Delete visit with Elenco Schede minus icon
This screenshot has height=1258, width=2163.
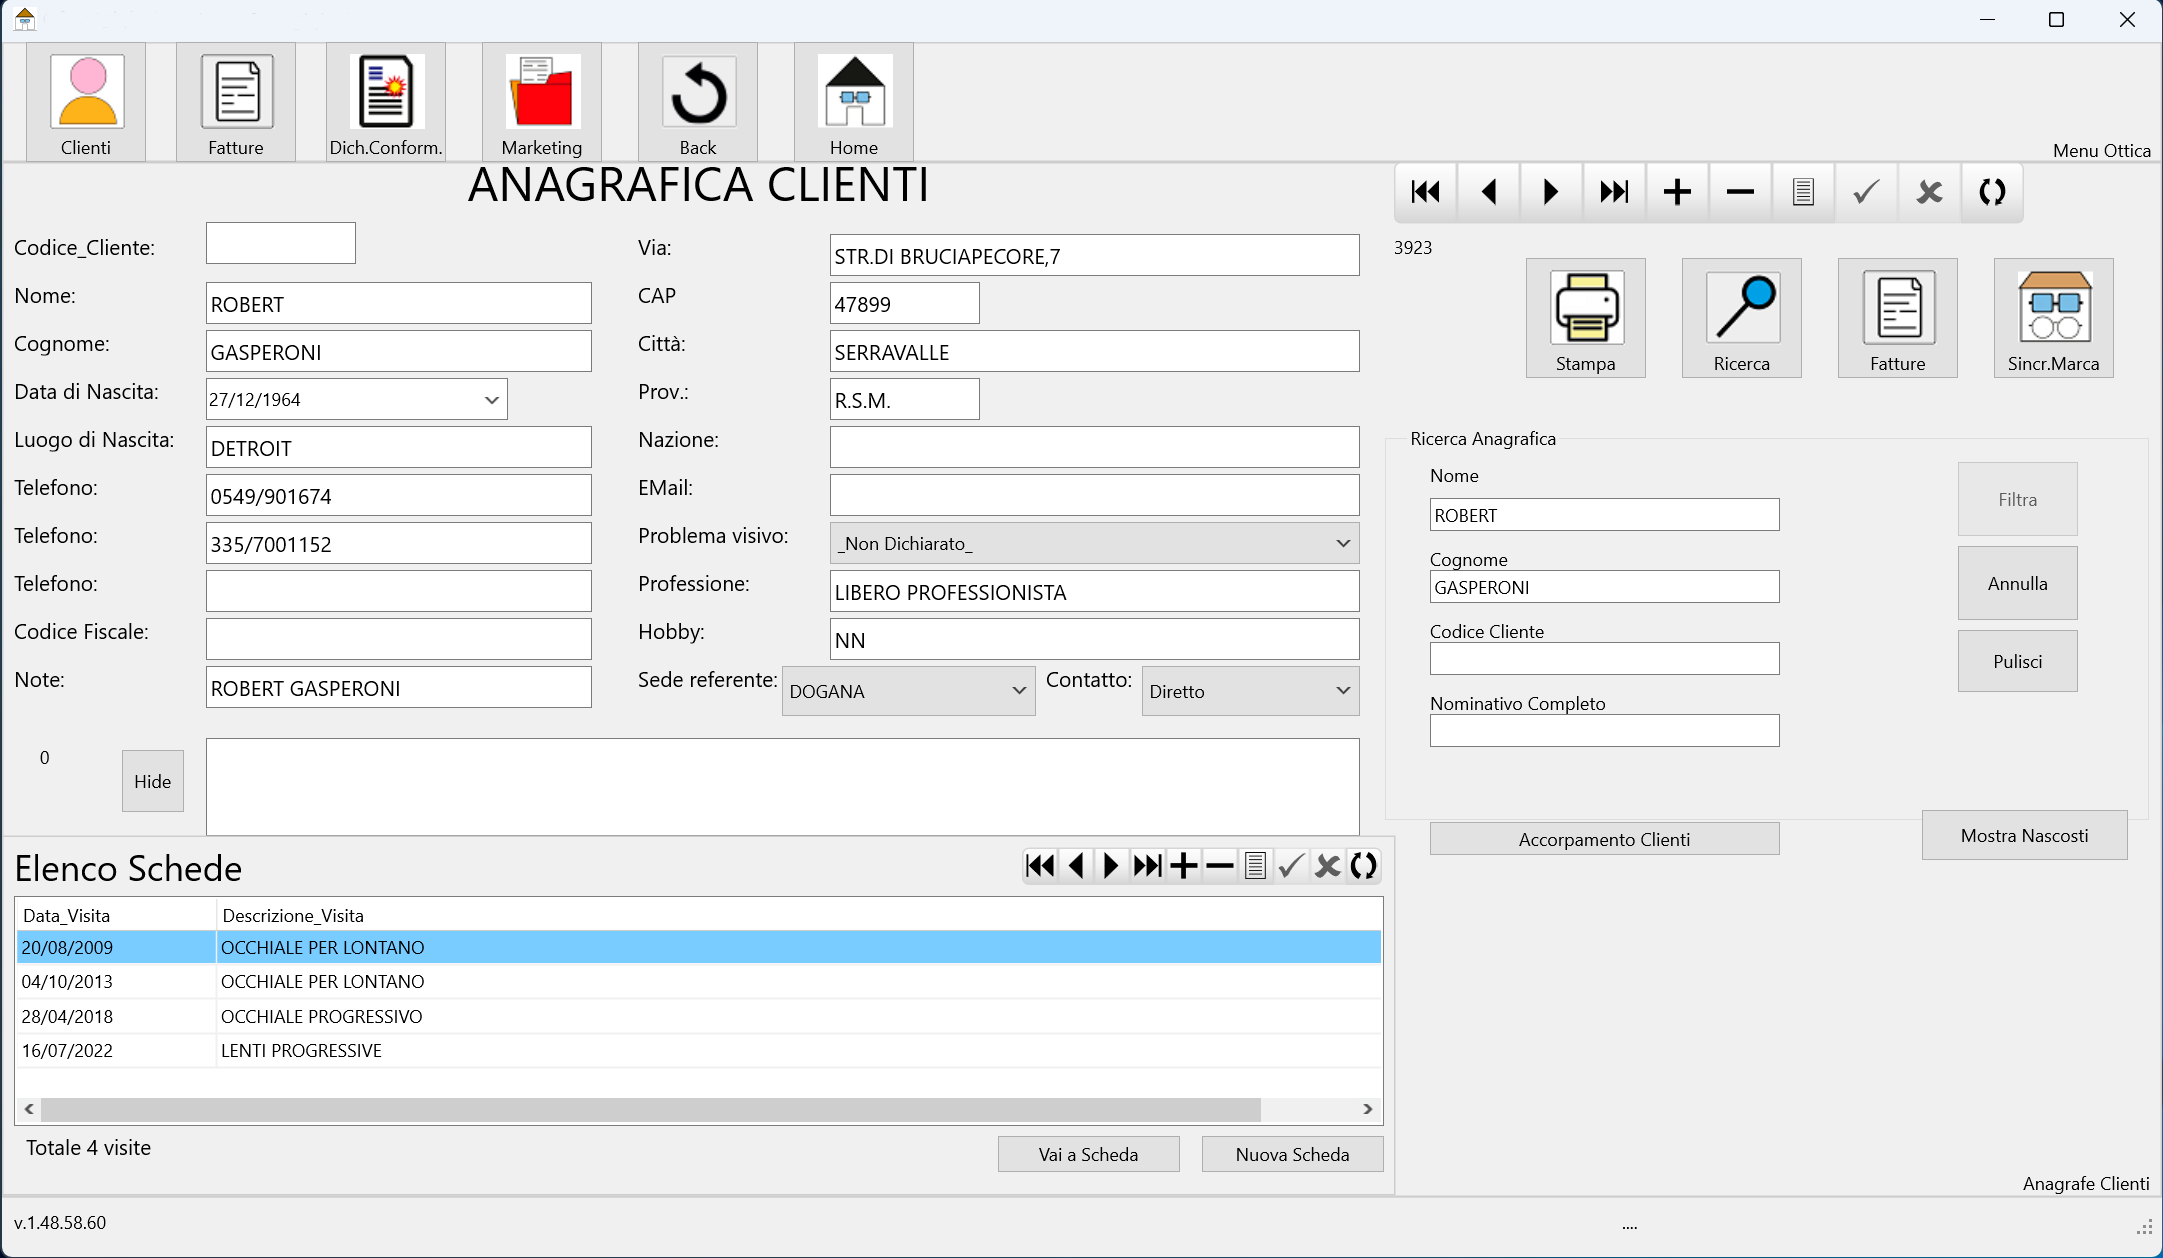[x=1219, y=865]
